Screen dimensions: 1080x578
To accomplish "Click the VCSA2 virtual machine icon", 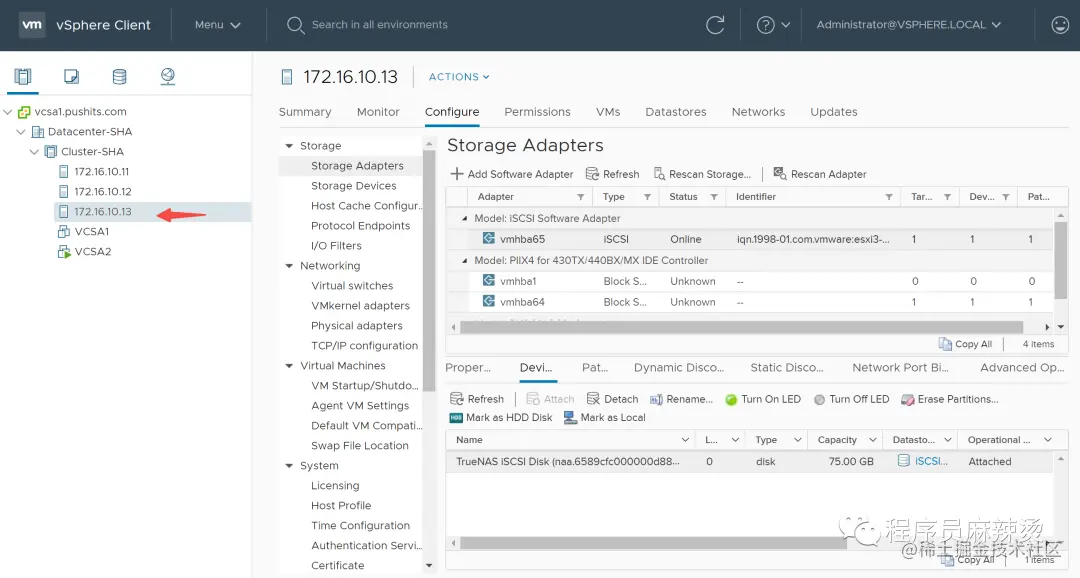I will 64,251.
